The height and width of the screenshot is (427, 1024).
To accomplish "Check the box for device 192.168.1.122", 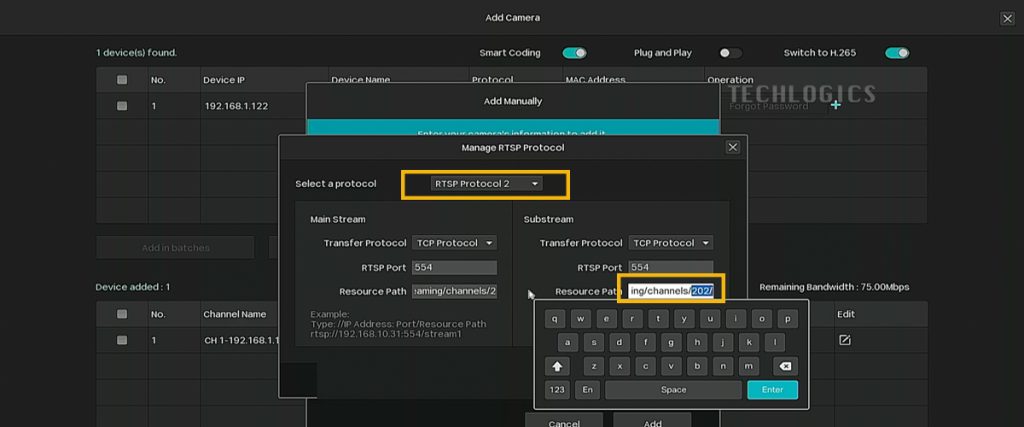I will pos(122,105).
